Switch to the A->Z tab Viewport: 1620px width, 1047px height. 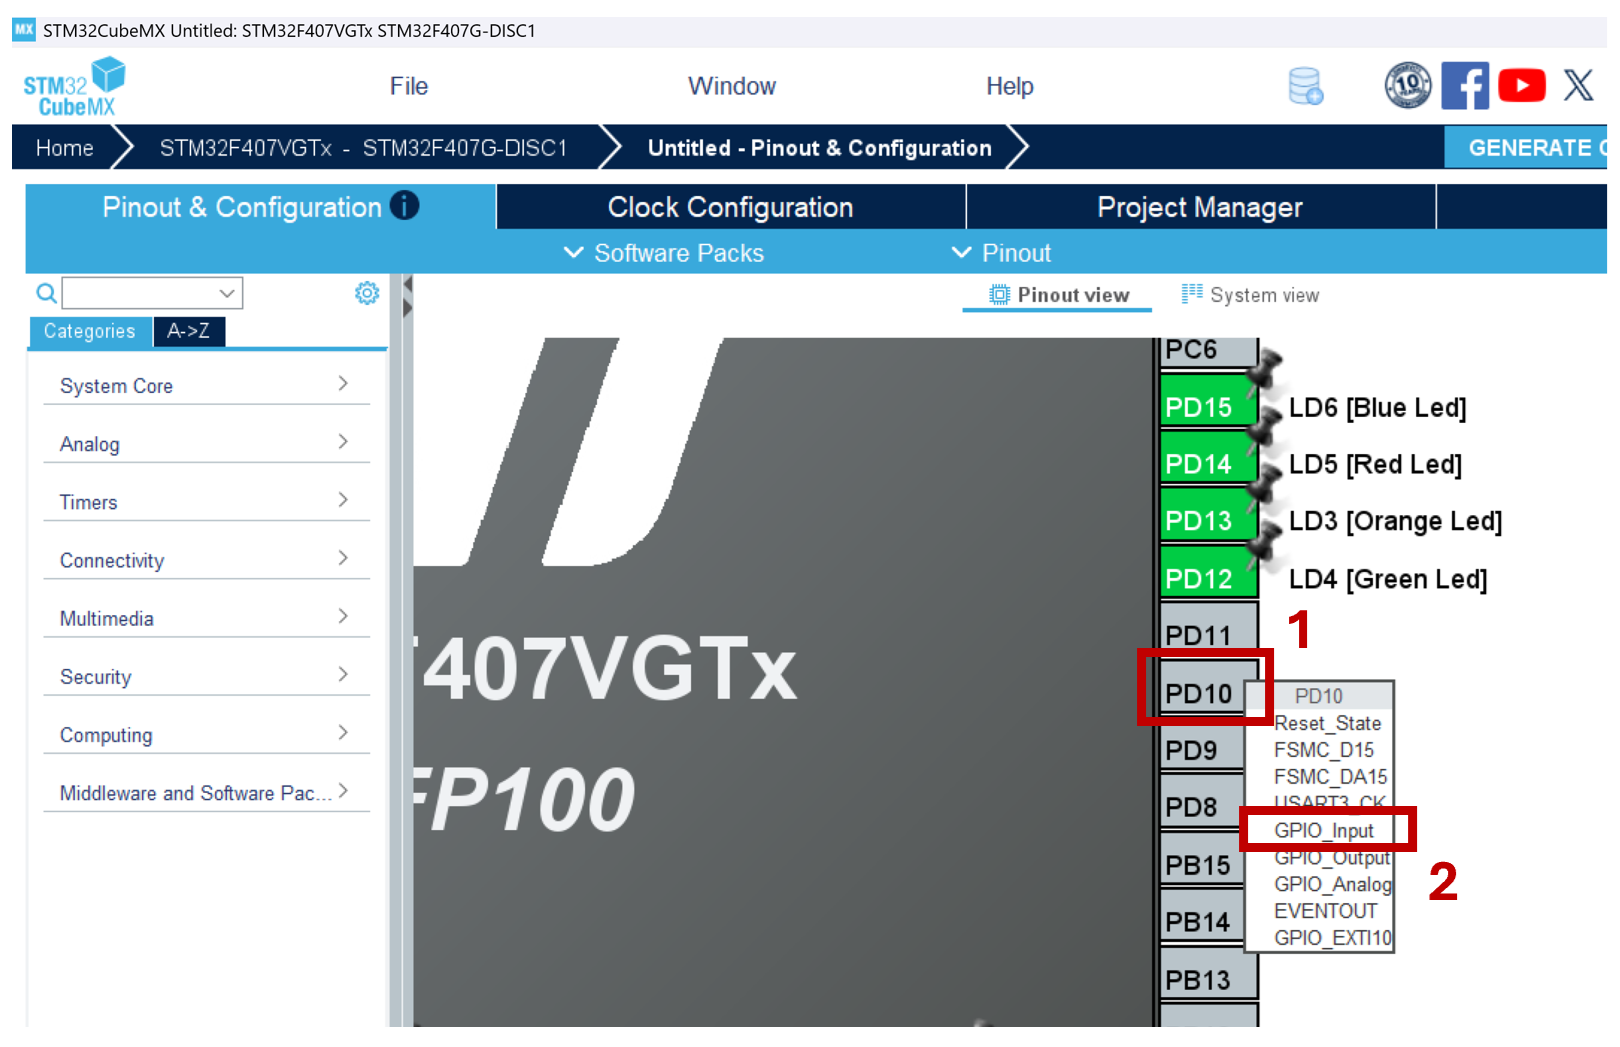[x=189, y=331]
